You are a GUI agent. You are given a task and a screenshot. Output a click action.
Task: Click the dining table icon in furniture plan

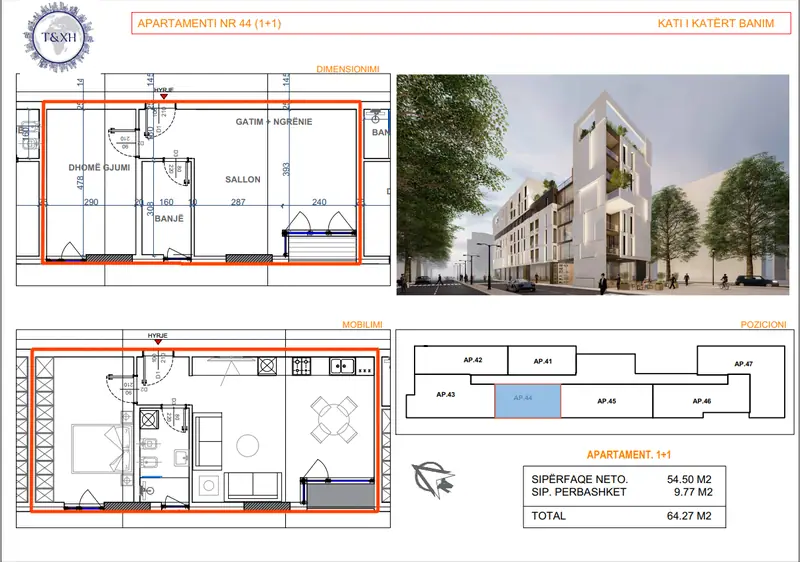point(333,420)
